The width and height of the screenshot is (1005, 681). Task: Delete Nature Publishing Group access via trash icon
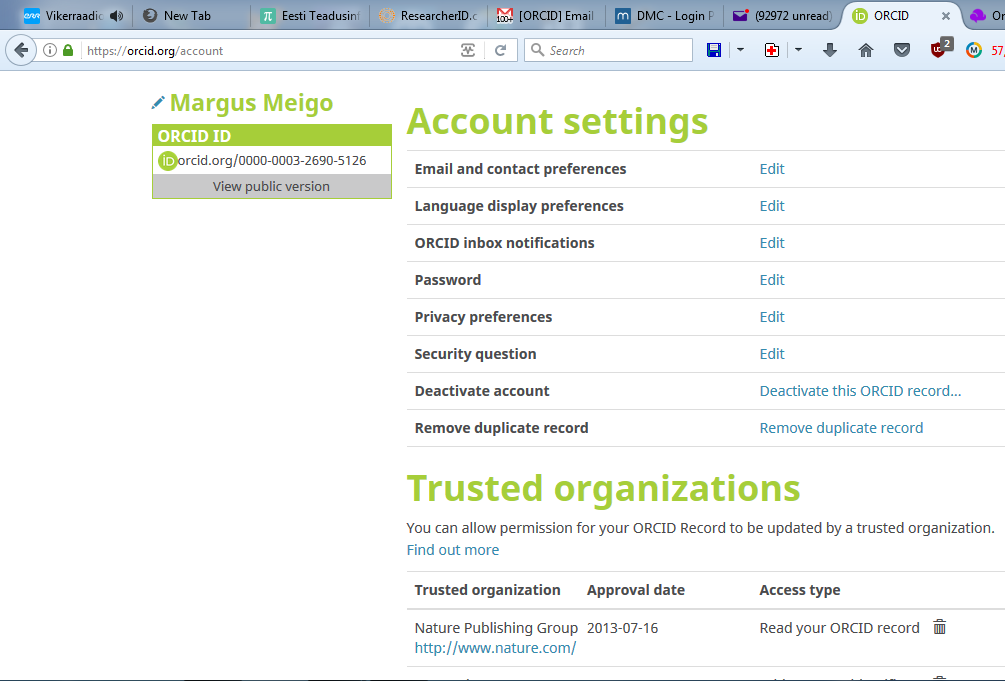click(x=940, y=626)
